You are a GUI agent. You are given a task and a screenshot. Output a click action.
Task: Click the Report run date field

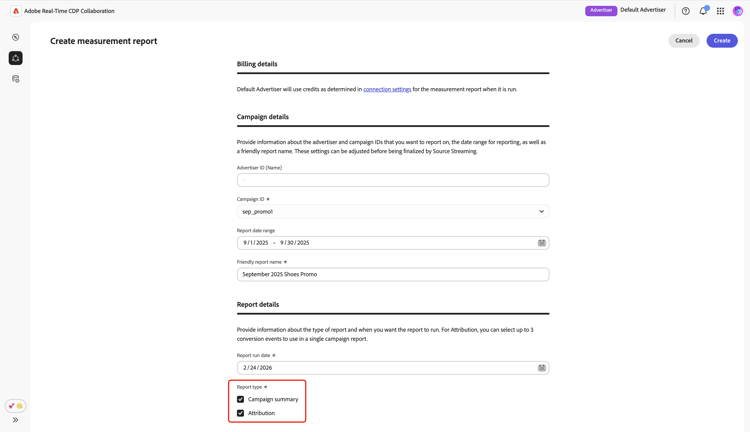(393, 367)
